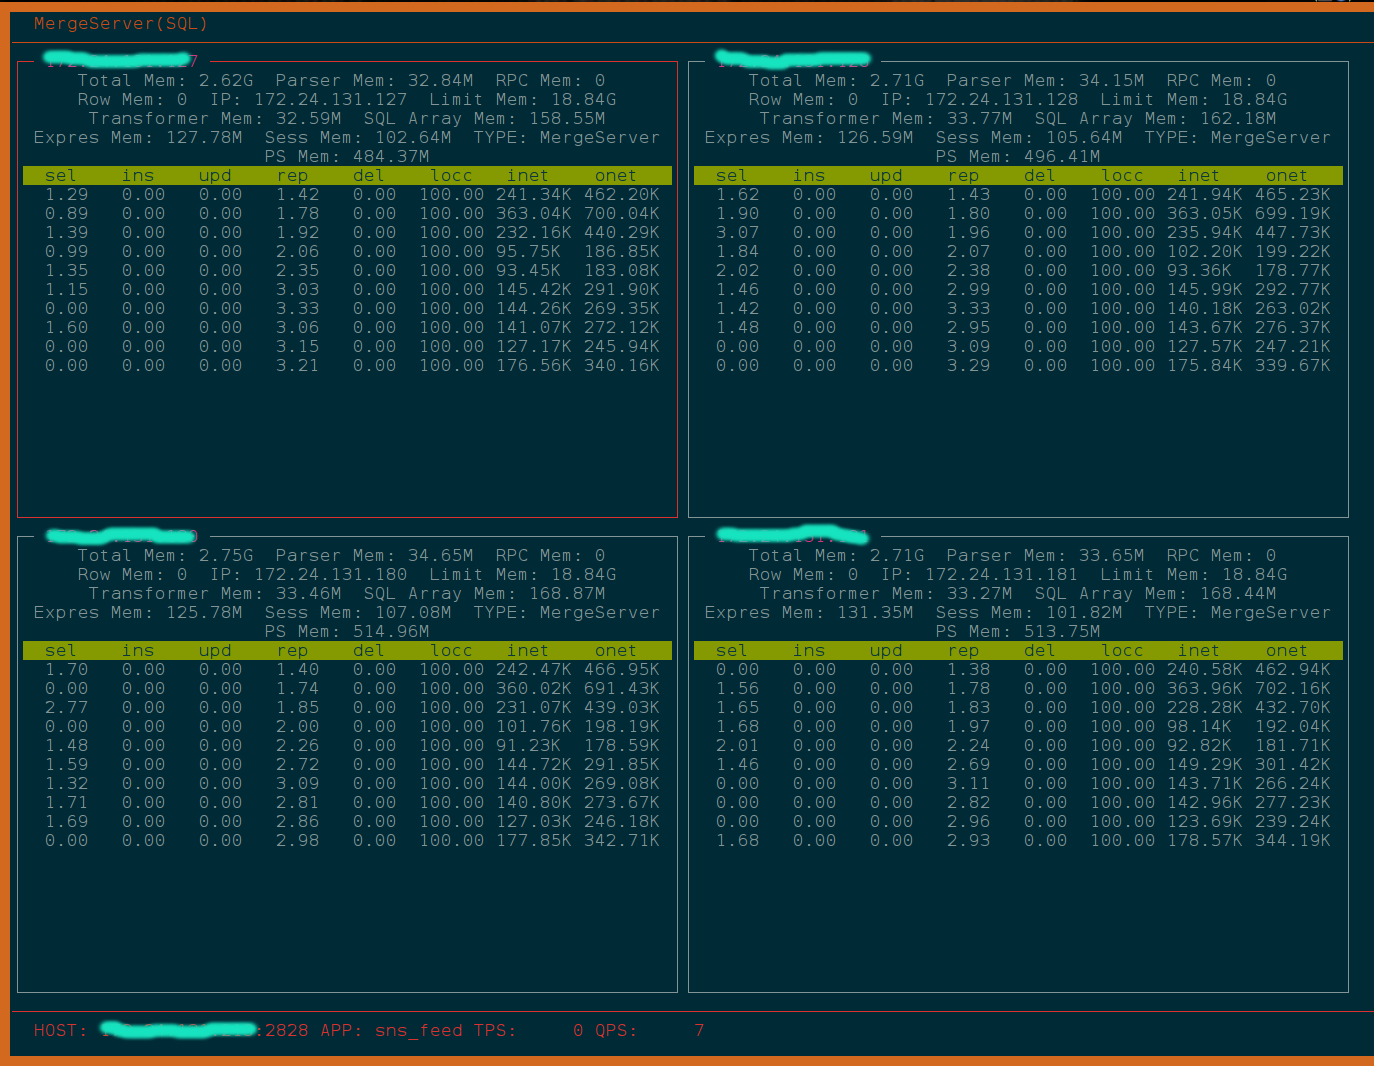1374x1066 pixels.
Task: Click inet value 176.56K
Action: click(534, 365)
